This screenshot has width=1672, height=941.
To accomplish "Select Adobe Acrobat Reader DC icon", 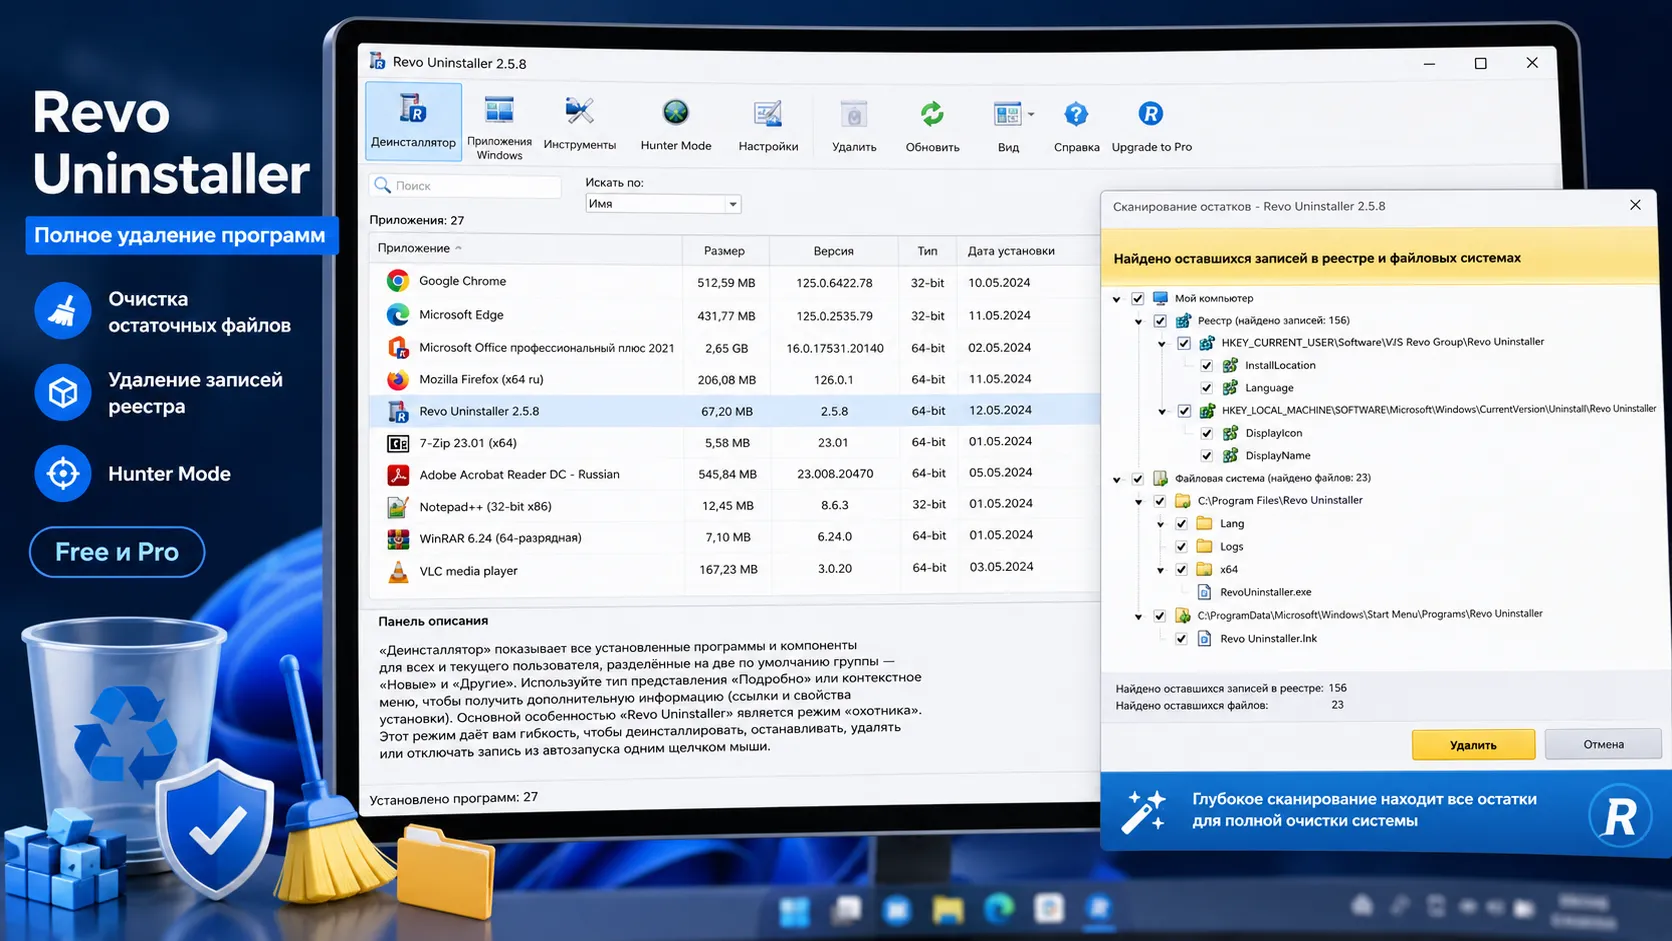I will coord(398,474).
